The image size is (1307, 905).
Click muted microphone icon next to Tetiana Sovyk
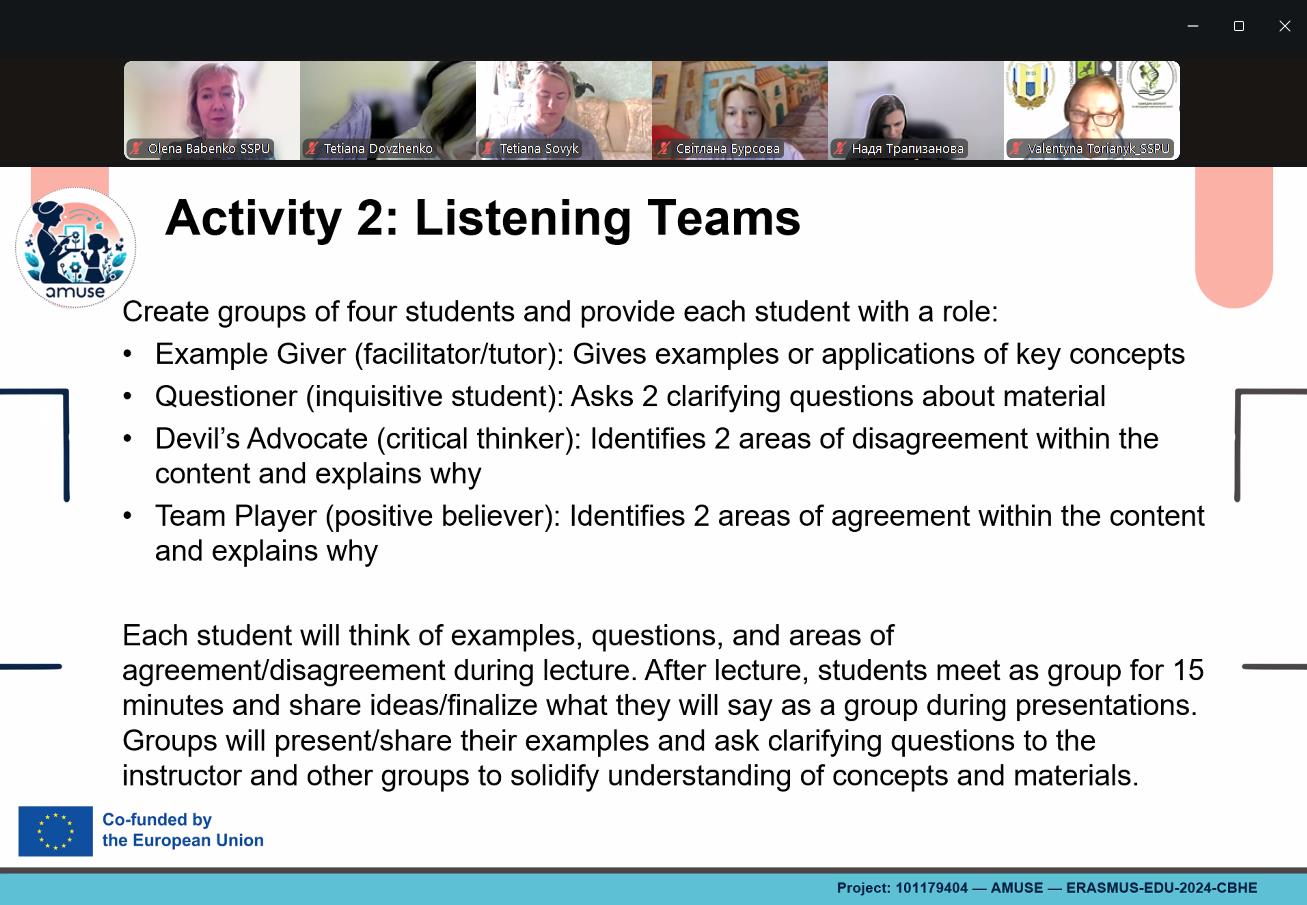pos(489,149)
